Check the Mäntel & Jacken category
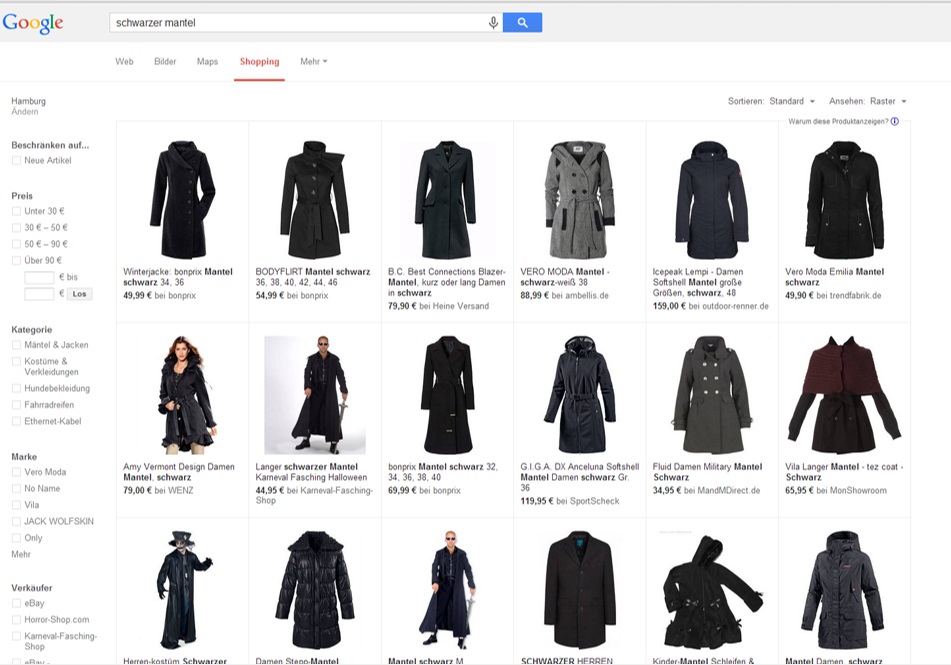The height and width of the screenshot is (665, 951). [x=16, y=345]
